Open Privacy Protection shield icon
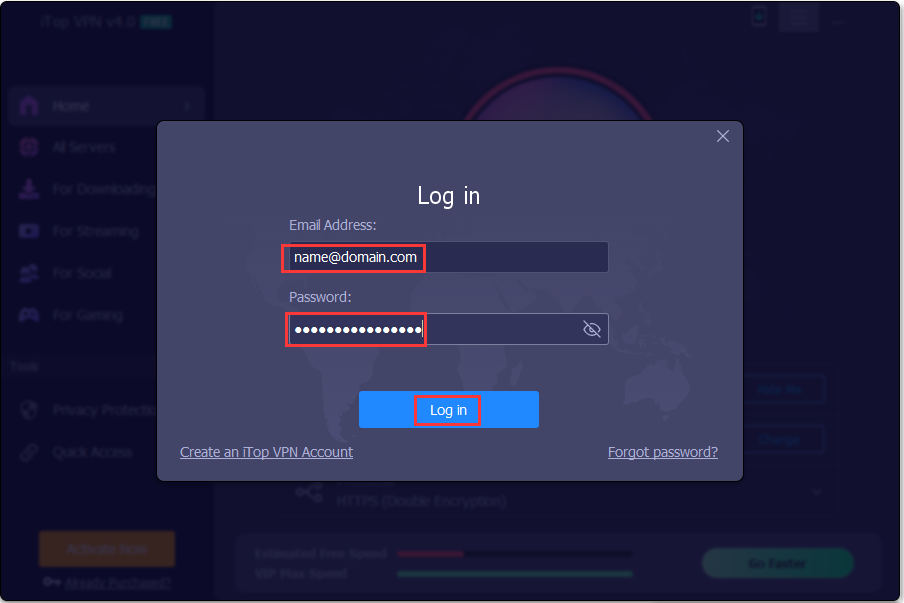 pyautogui.click(x=29, y=410)
